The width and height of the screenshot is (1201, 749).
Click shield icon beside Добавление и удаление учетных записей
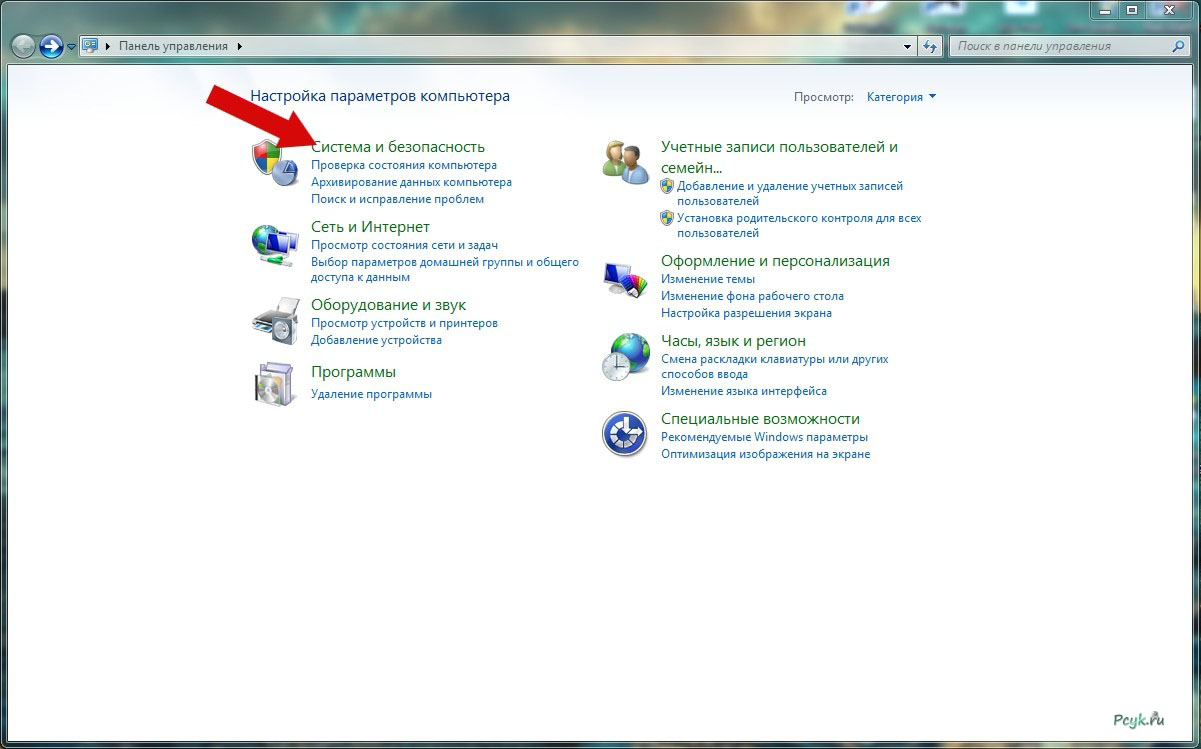coord(667,186)
